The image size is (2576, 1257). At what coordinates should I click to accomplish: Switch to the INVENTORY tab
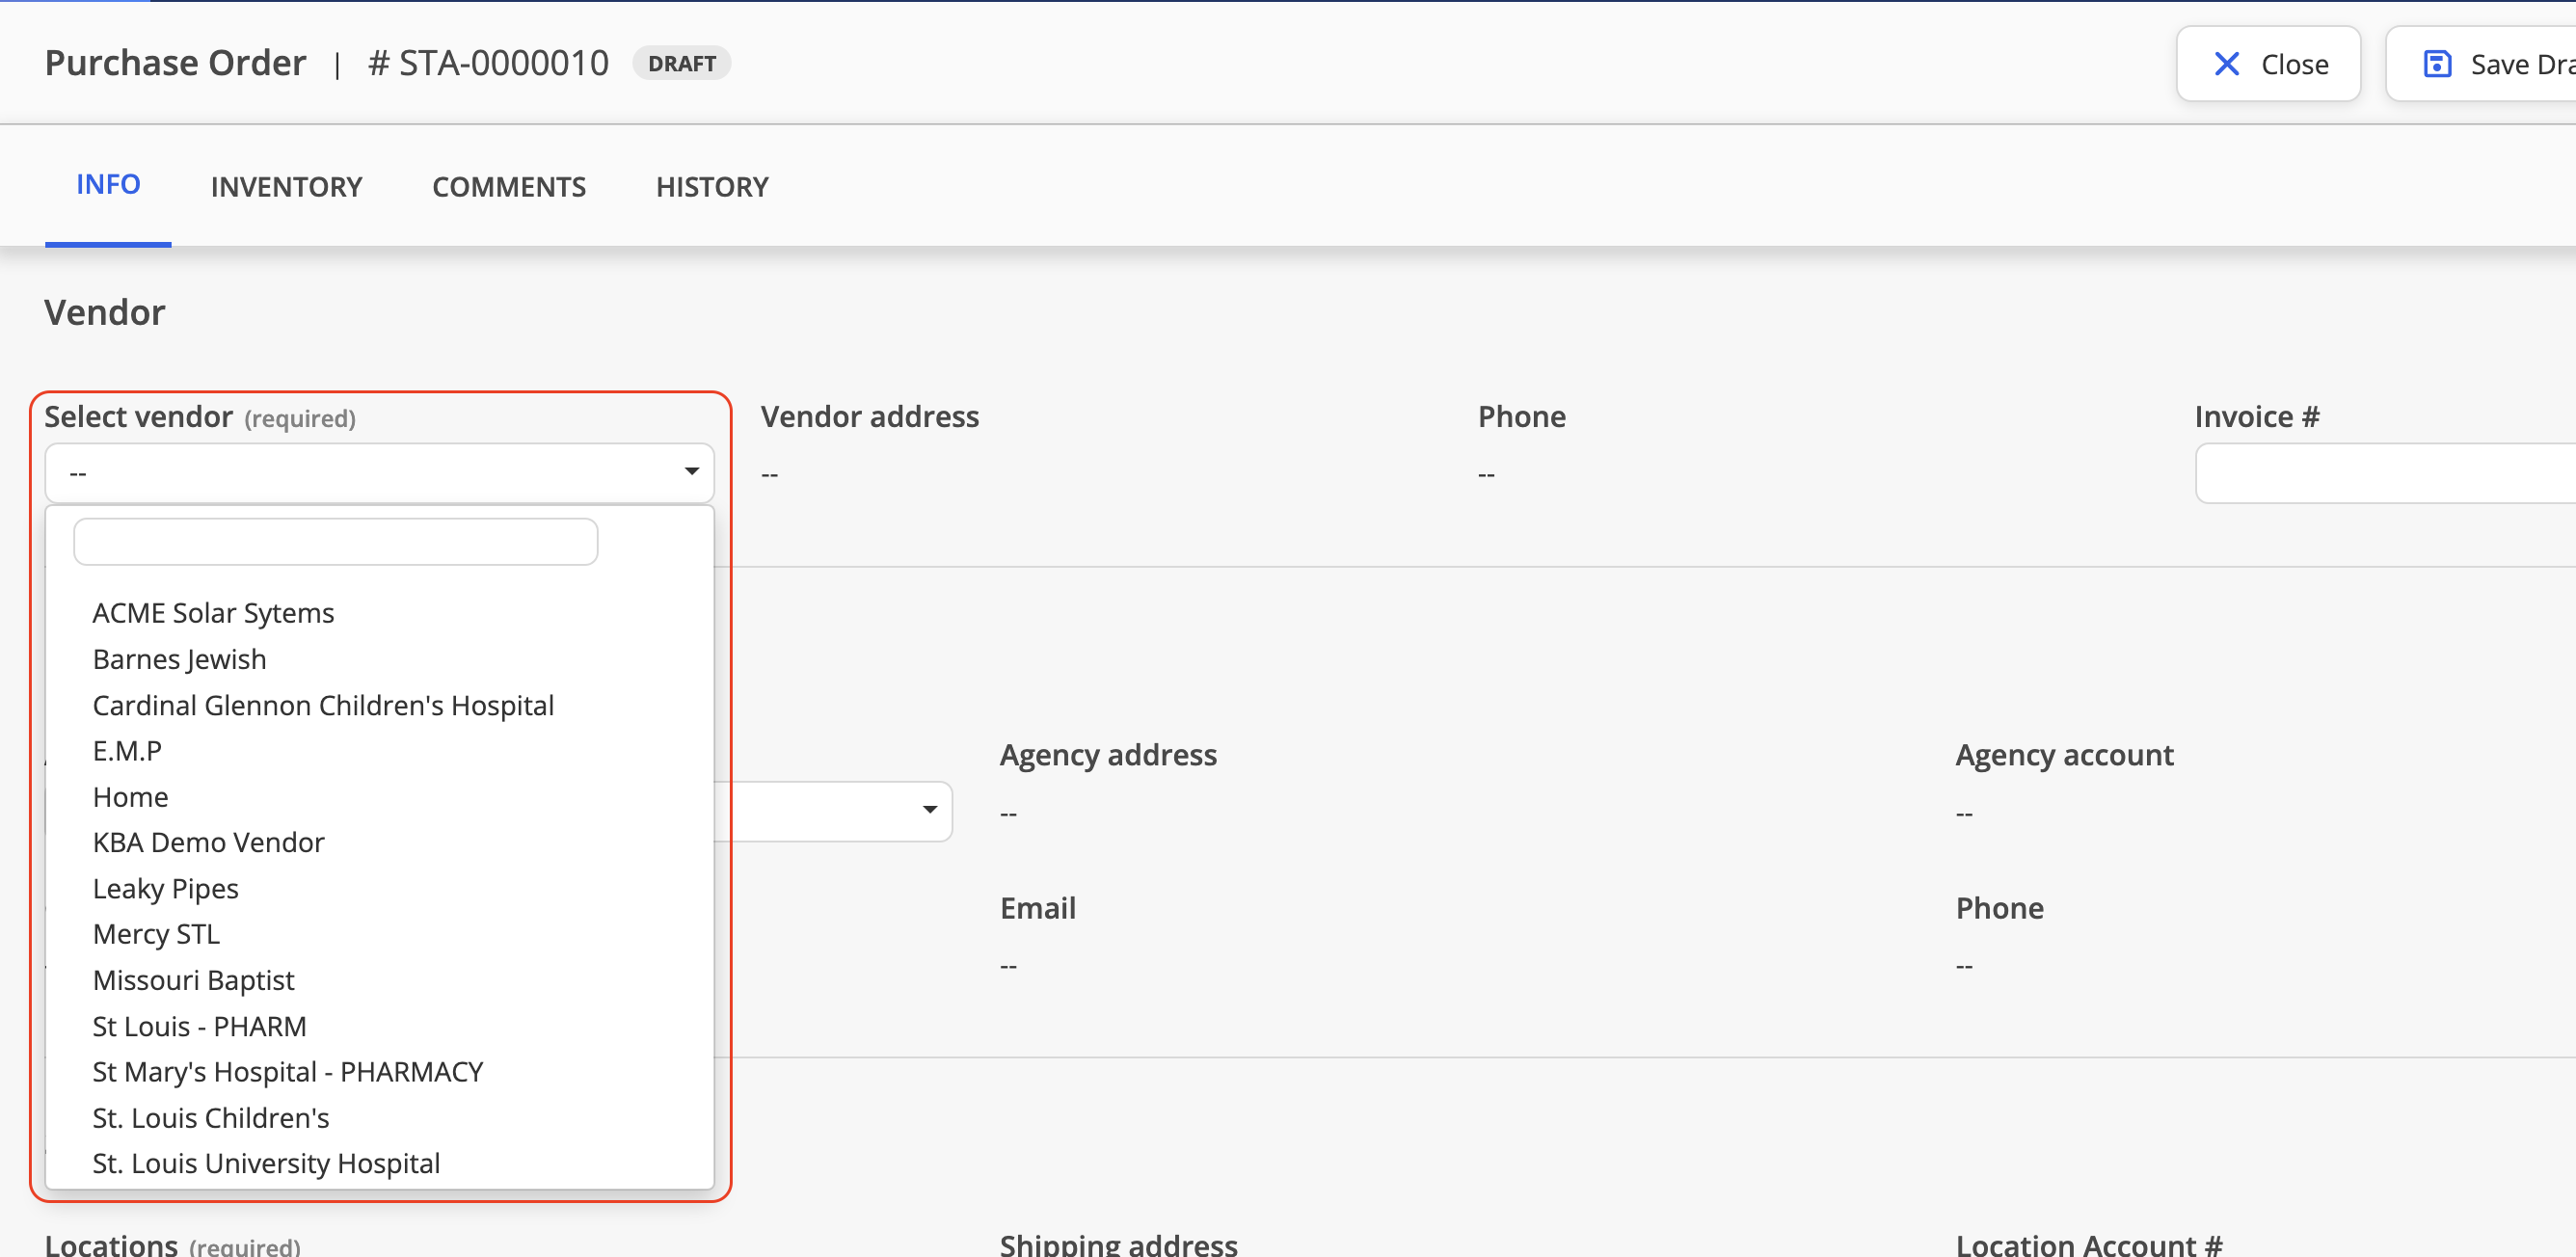tap(286, 187)
